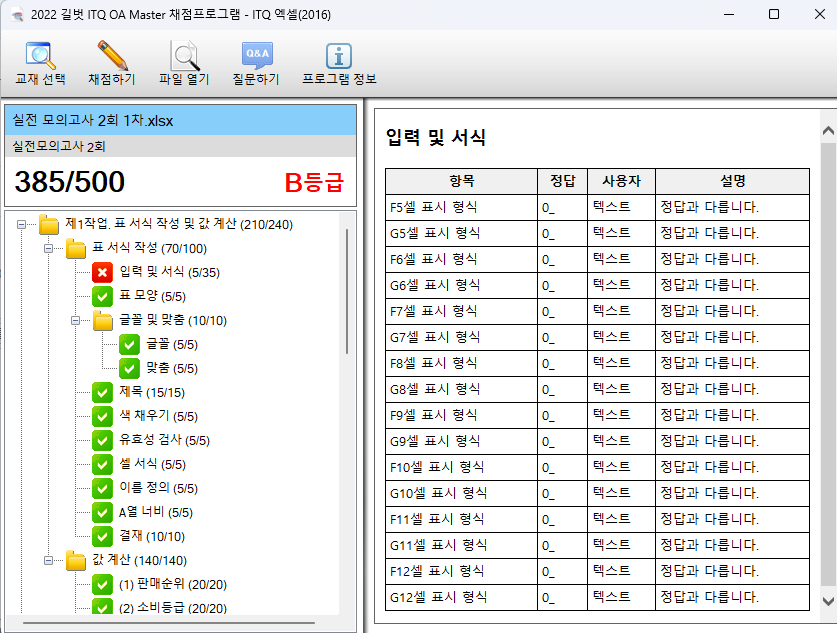Click the green check icon beside 유효성 검사
The image size is (837, 633).
102,441
